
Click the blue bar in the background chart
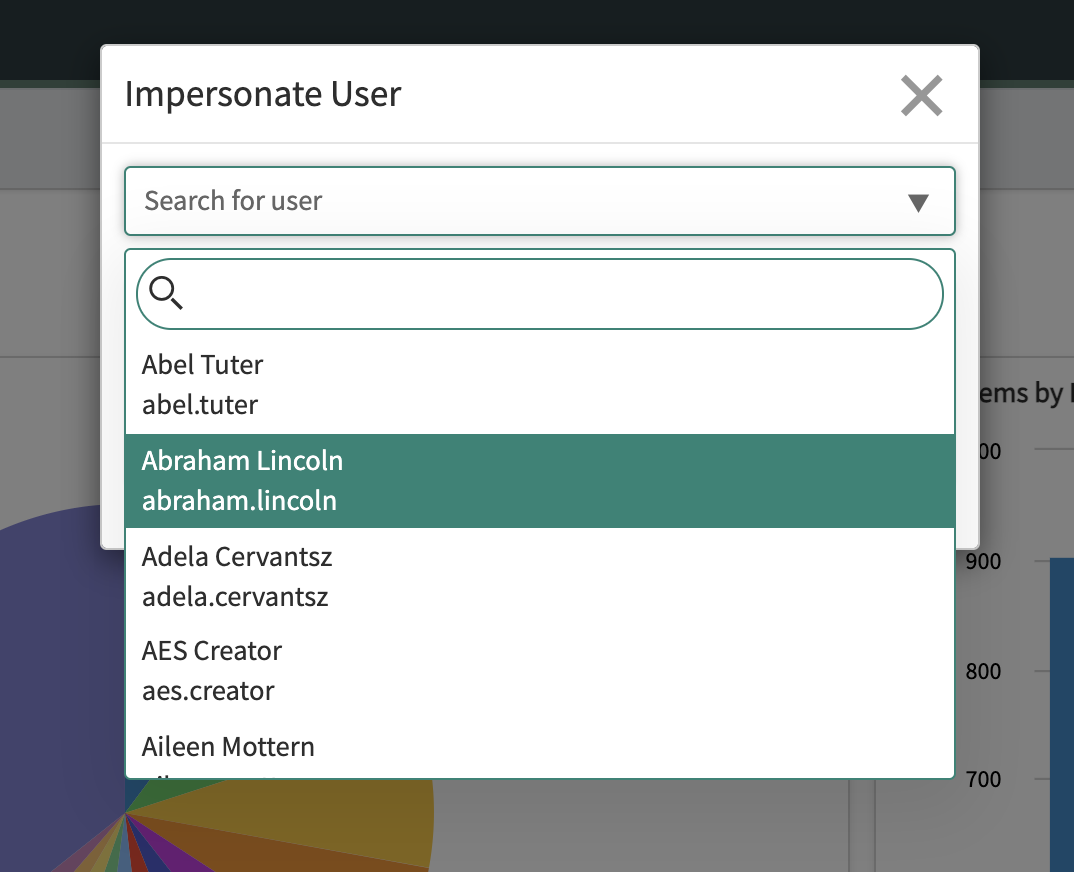pos(1062,700)
